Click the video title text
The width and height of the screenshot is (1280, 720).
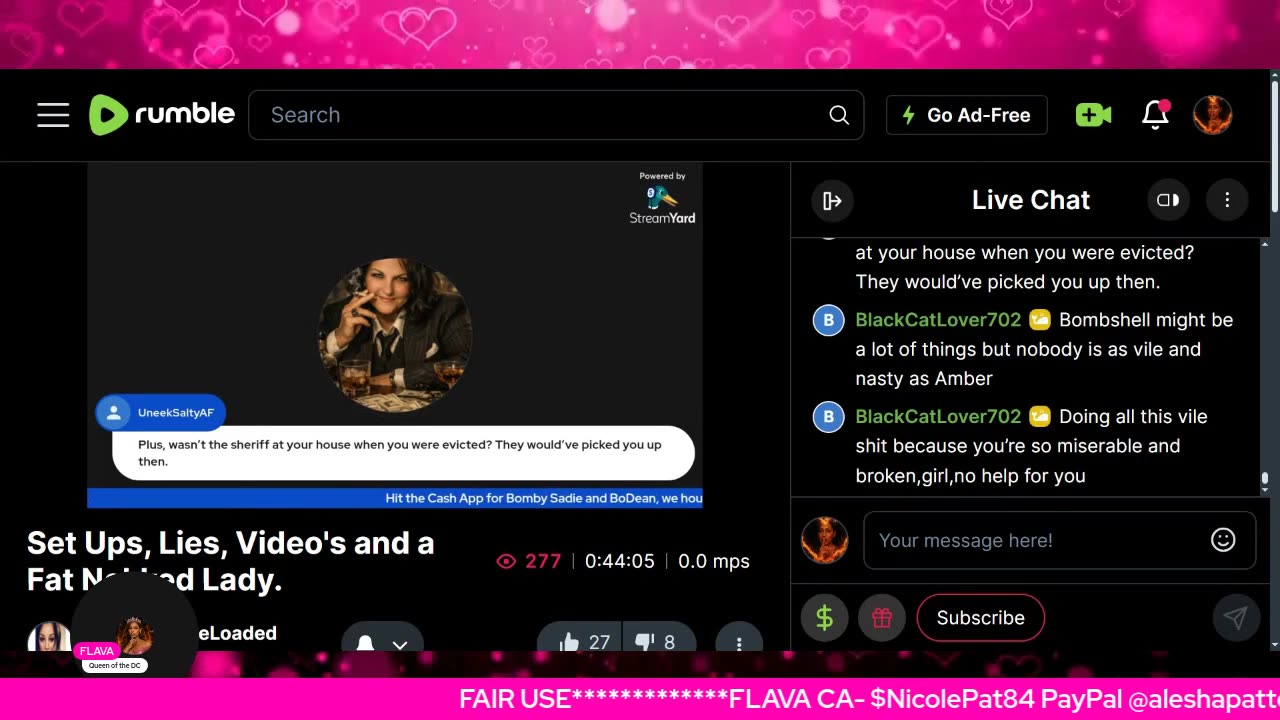click(230, 560)
